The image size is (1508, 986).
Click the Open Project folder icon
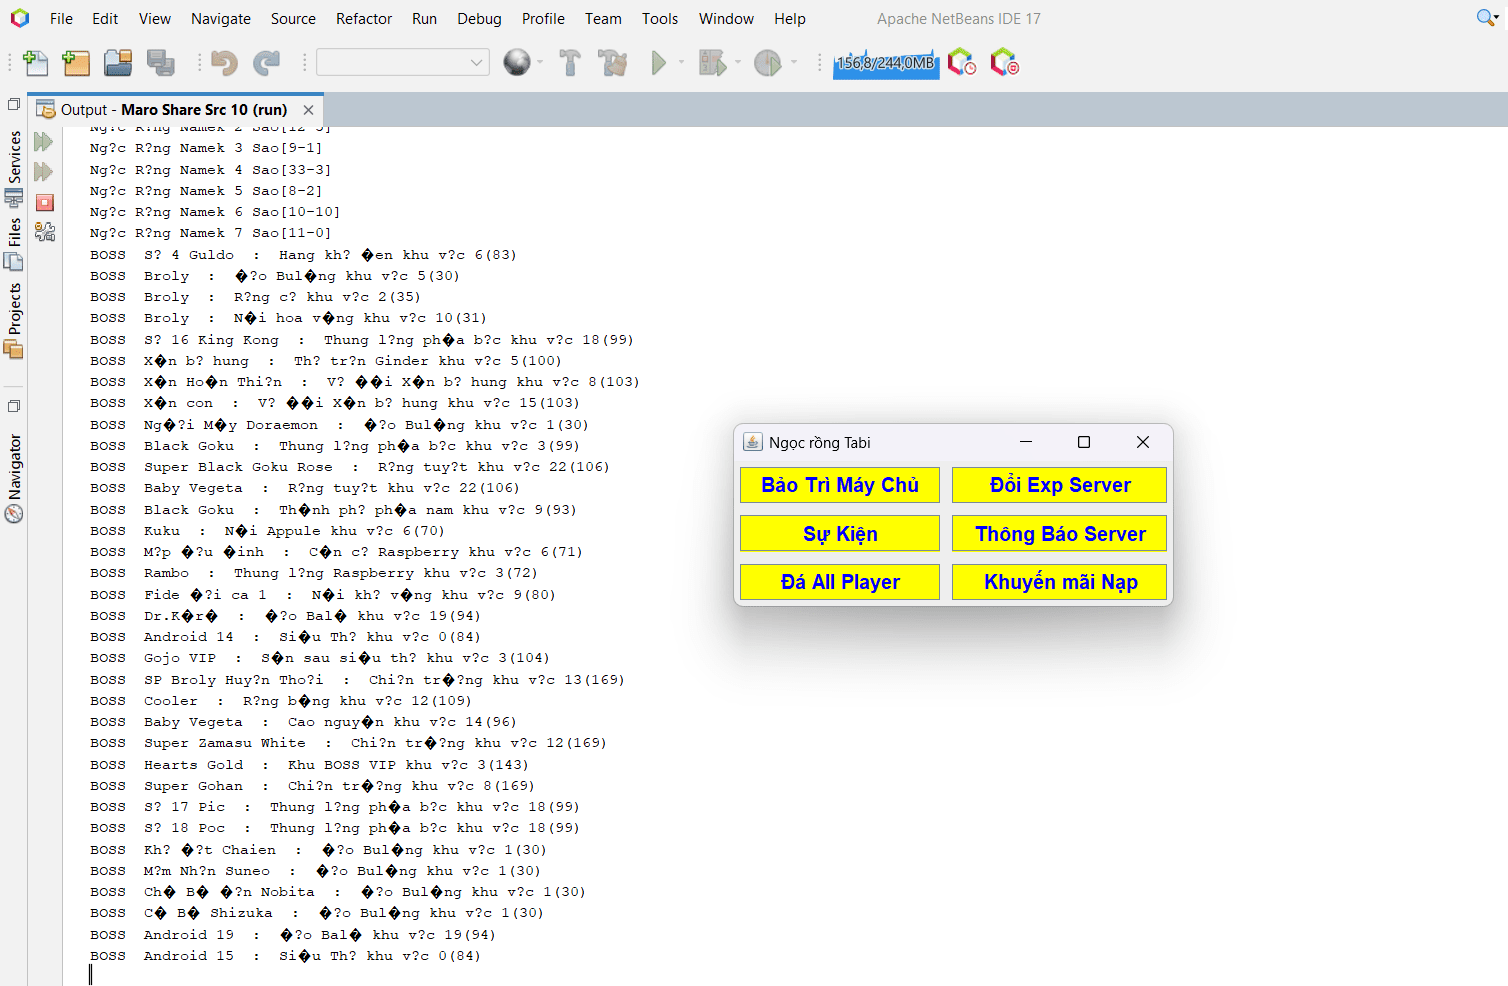click(x=118, y=63)
